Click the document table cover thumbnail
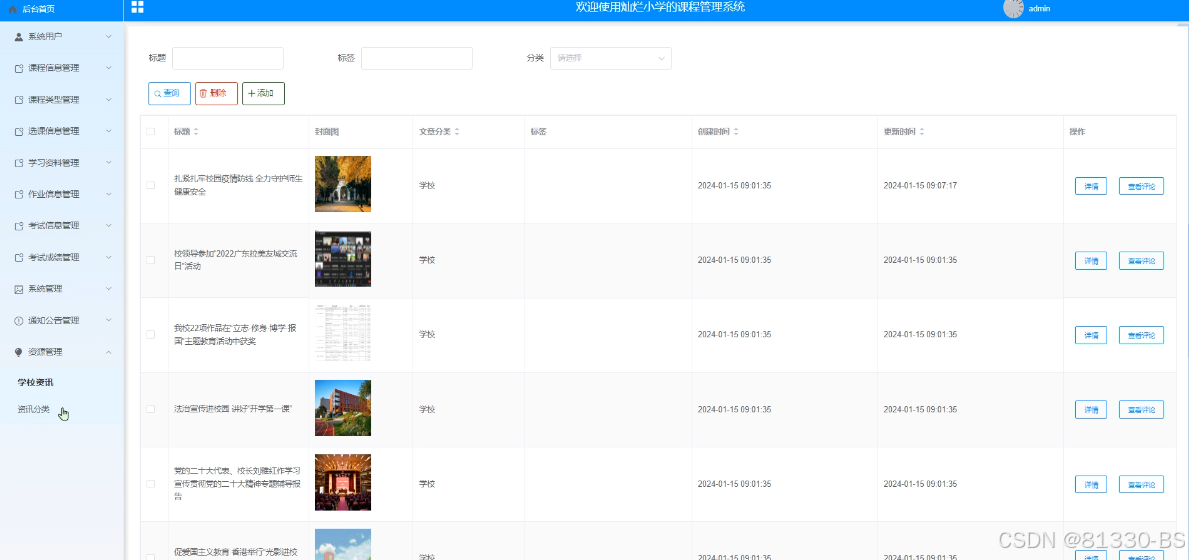This screenshot has height=560, width=1189. coord(343,333)
